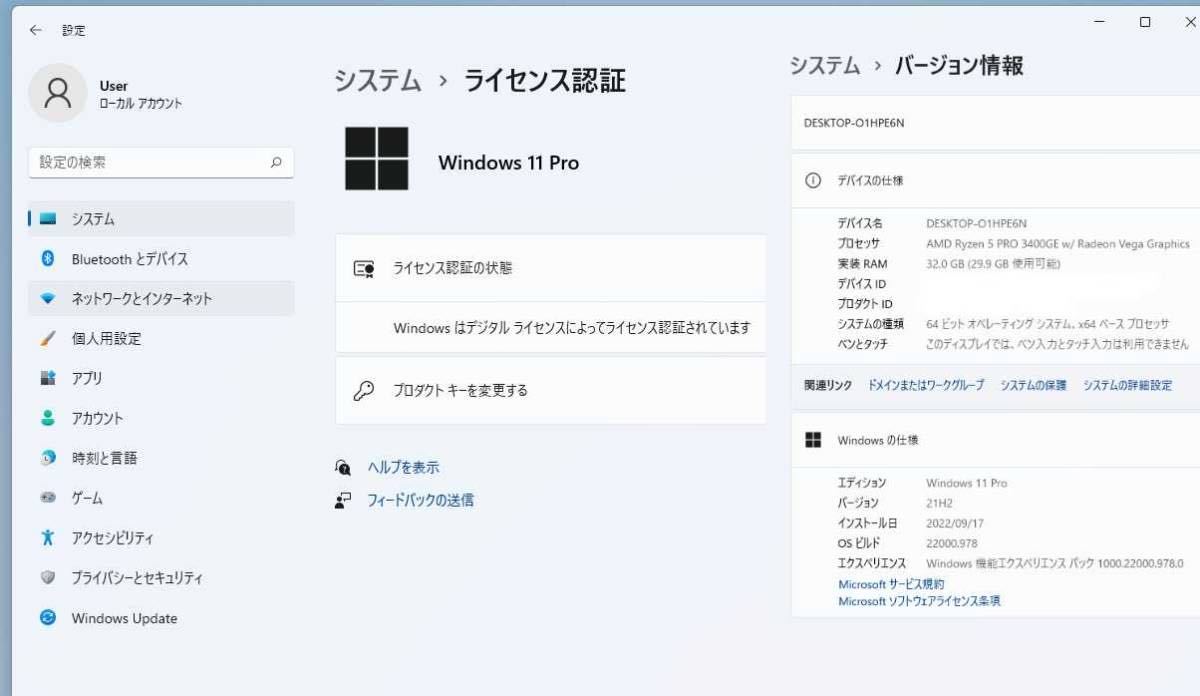Open the User account avatar
The width and height of the screenshot is (1200, 696).
58,93
